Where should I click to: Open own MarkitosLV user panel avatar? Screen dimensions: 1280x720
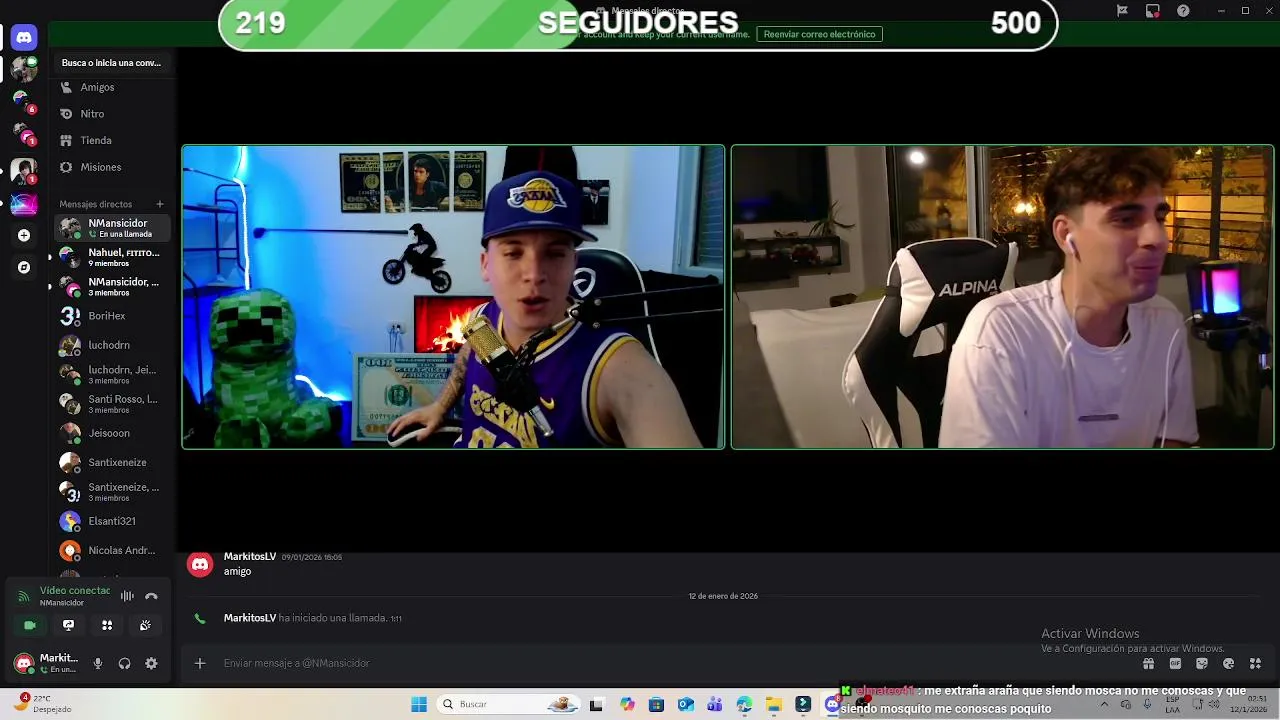point(24,663)
